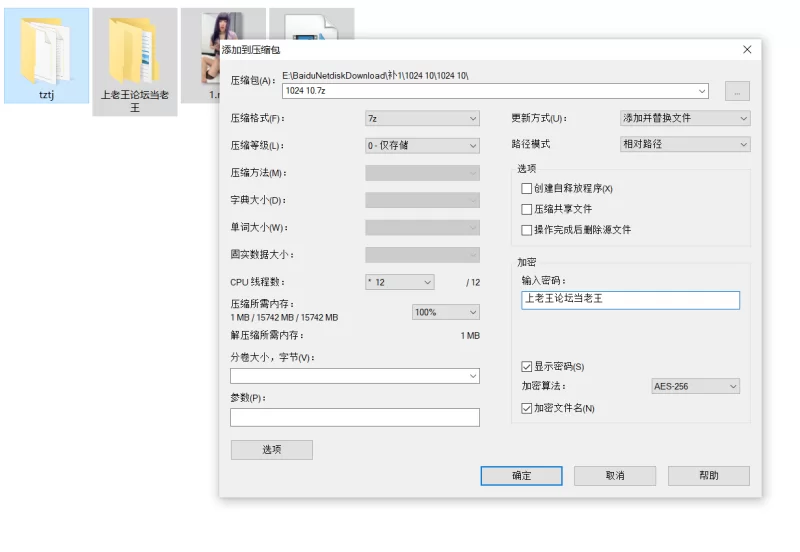
Task: Enable 操作完成后删除源文件 checkbox
Action: coord(527,230)
